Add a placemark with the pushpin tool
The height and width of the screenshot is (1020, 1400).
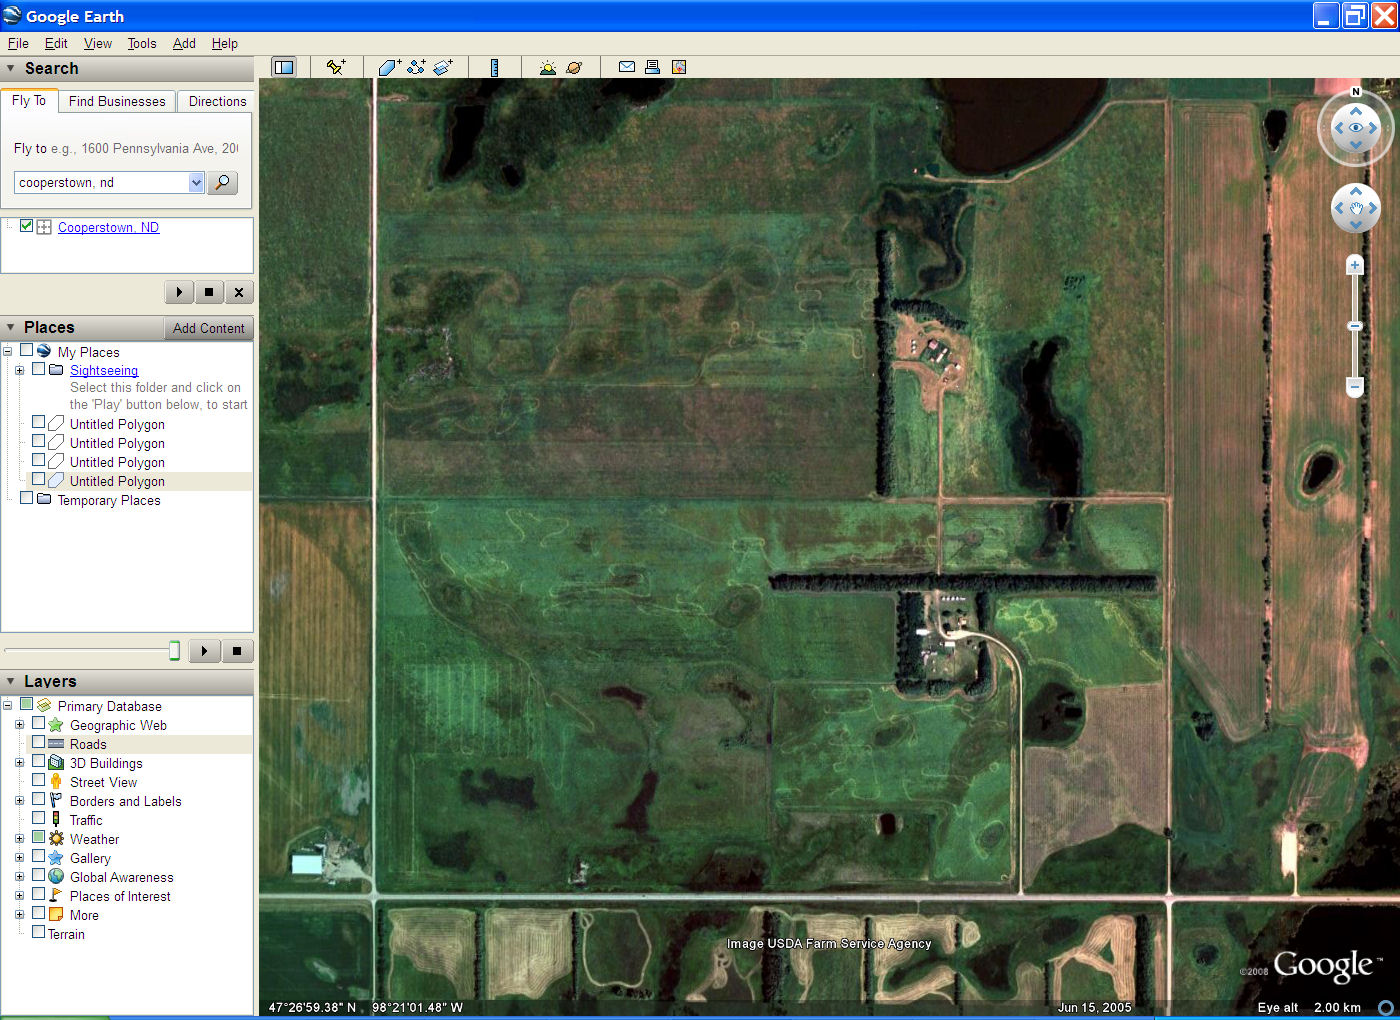(336, 67)
